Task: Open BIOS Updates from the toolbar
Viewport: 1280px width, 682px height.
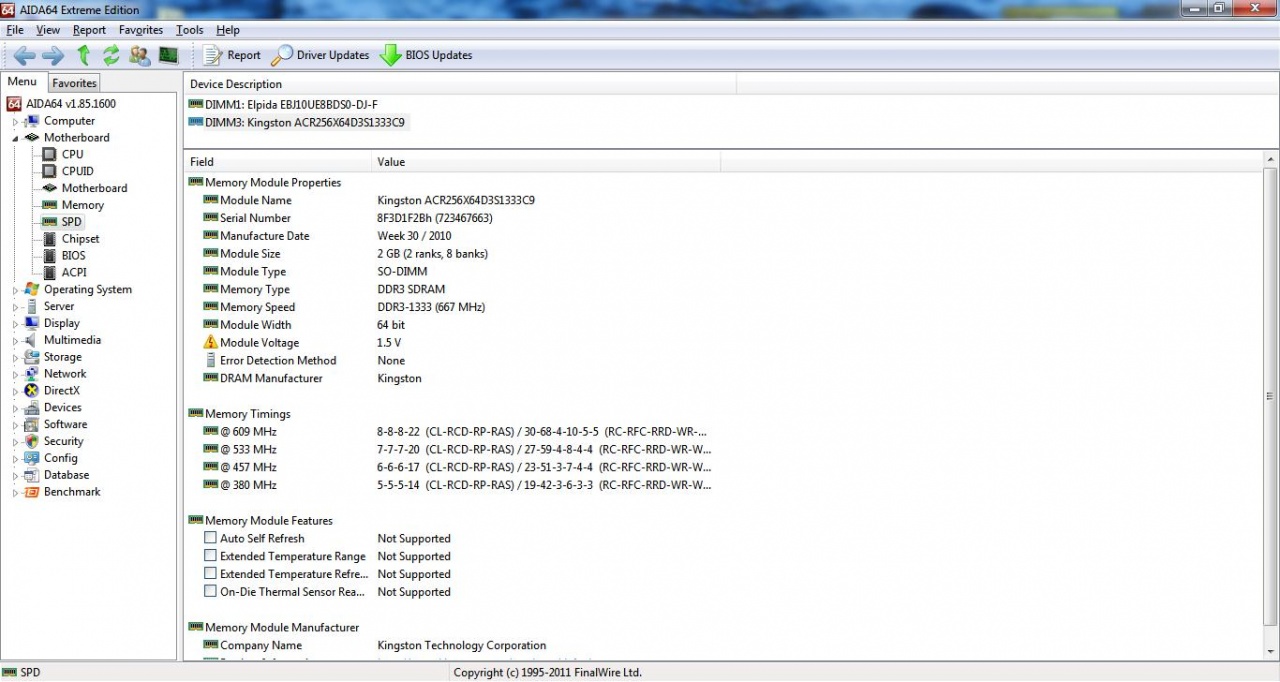Action: point(426,55)
